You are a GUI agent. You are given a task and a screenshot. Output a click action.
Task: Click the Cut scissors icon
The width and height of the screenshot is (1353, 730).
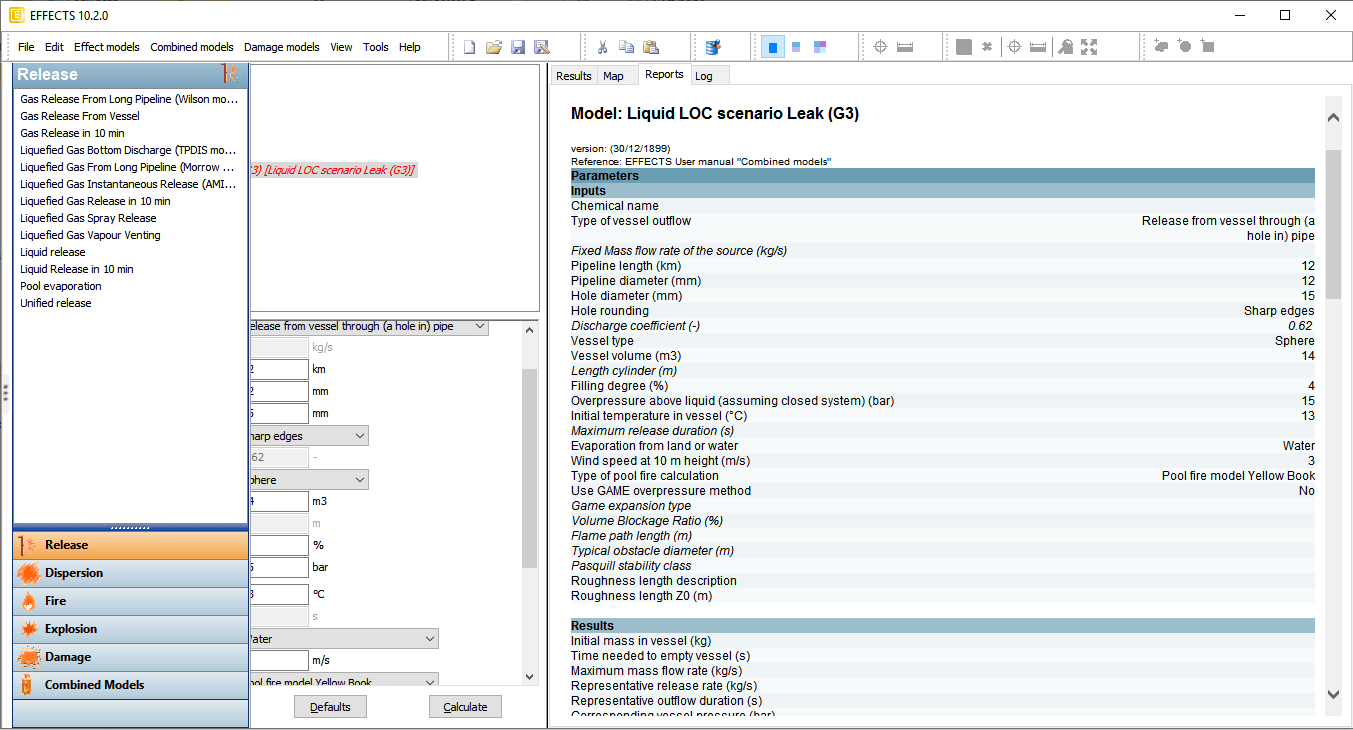(602, 47)
